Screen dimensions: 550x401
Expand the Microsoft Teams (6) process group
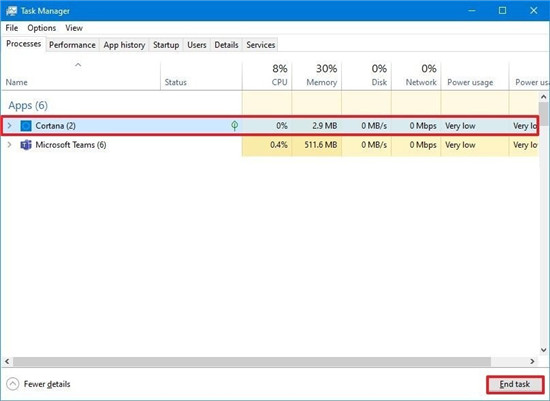tap(9, 145)
